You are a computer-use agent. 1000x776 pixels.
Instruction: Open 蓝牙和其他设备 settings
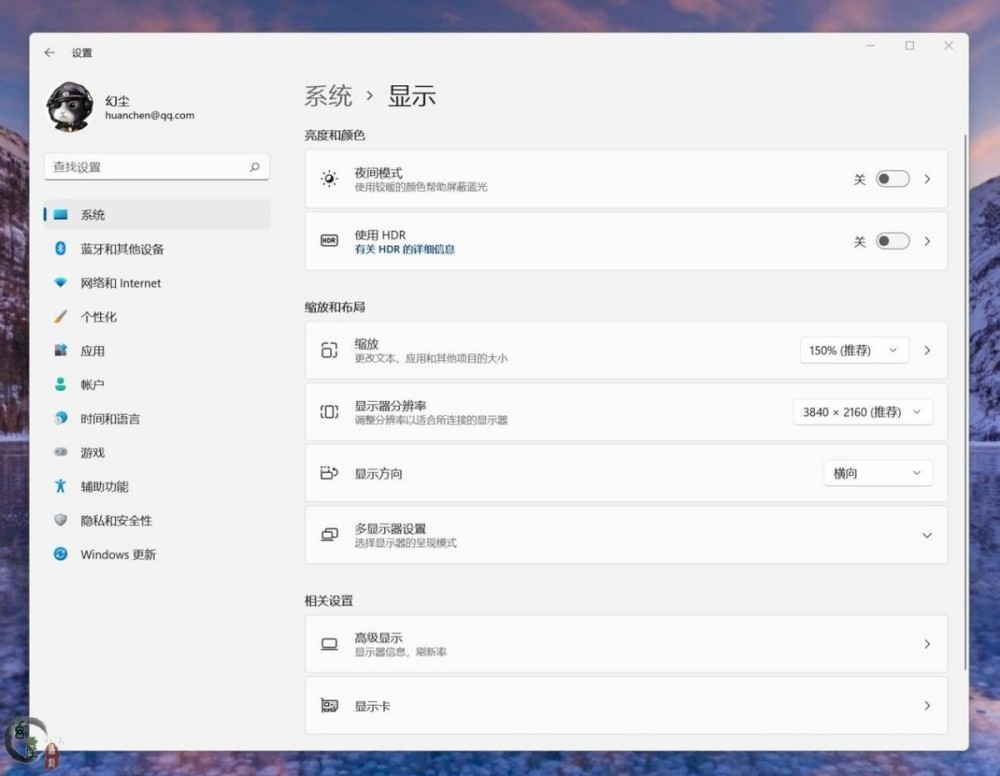157,249
